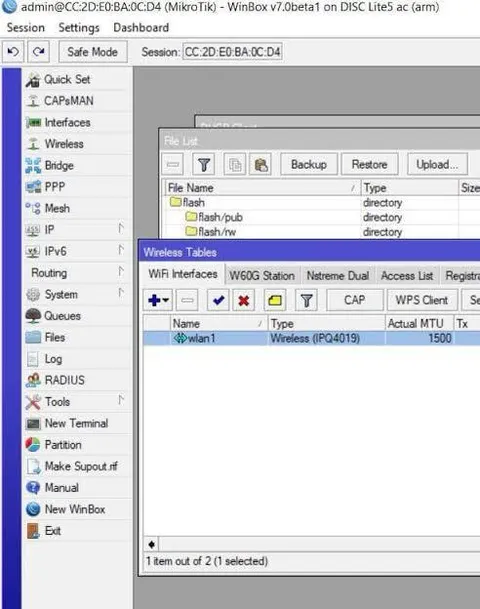Sort interfaces by the Actual MTU column
Viewport: 480px width, 609px height.
pos(419,324)
